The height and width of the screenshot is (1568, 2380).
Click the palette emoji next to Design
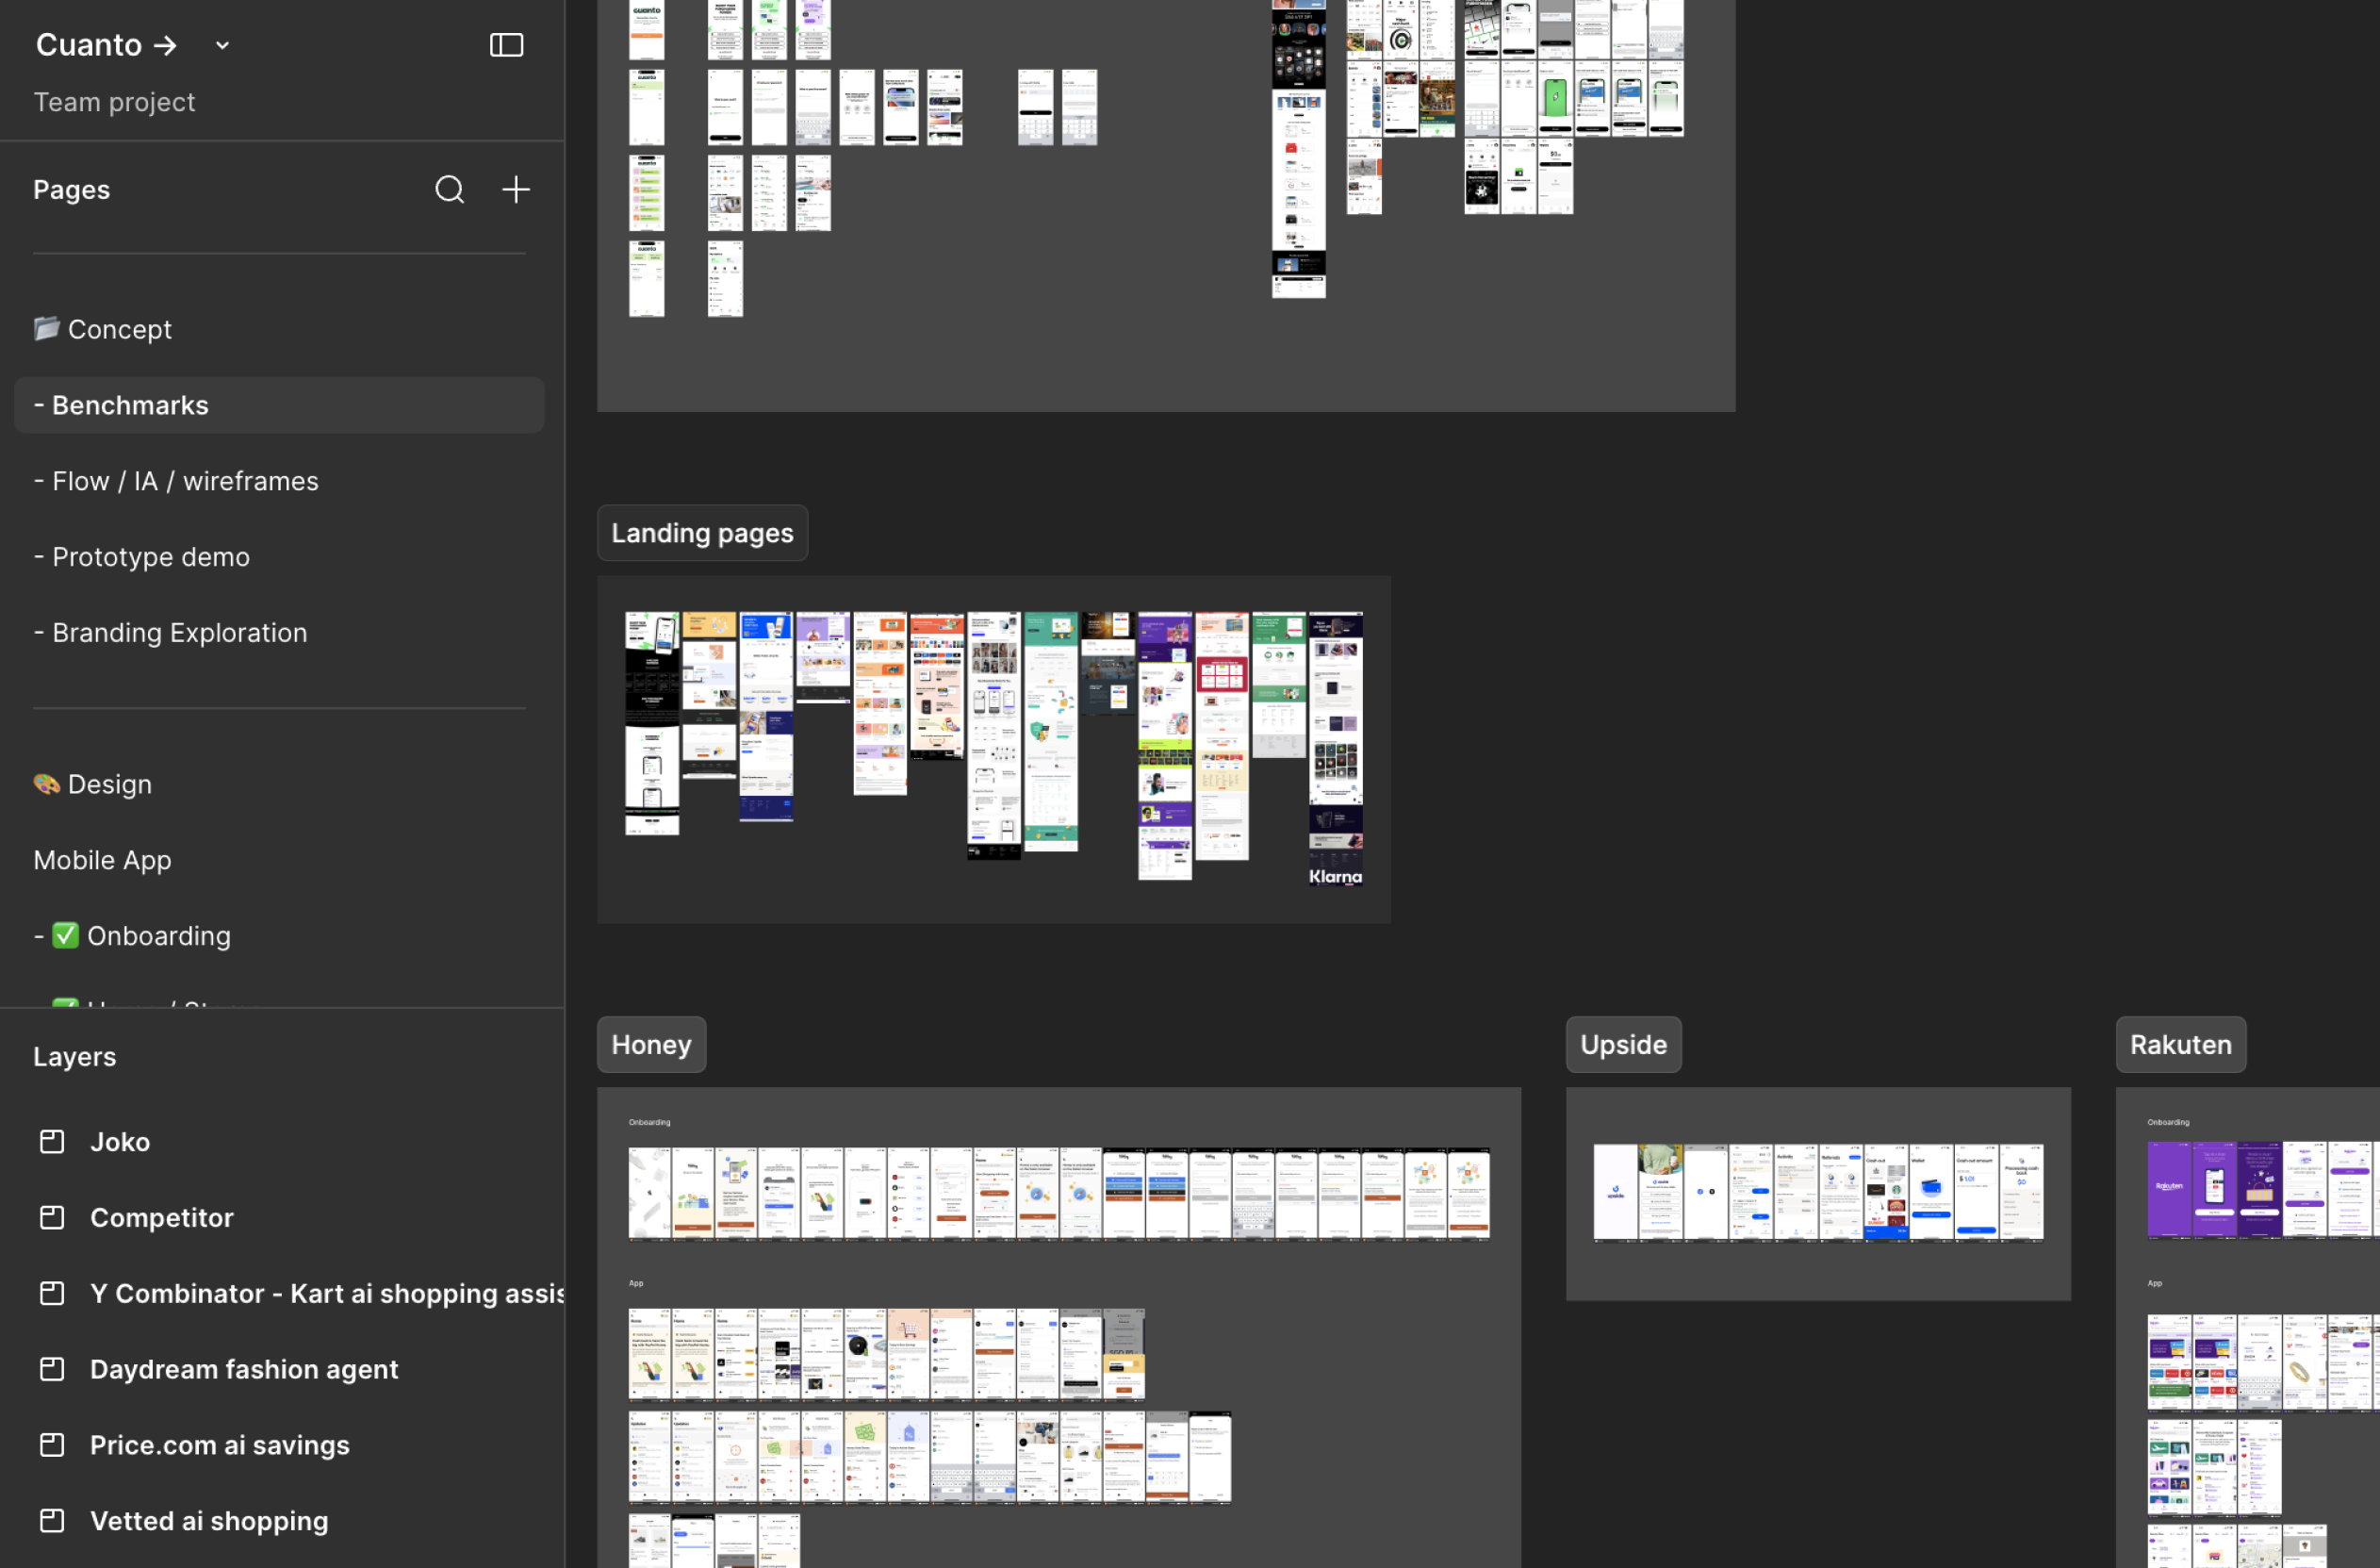pos(46,784)
